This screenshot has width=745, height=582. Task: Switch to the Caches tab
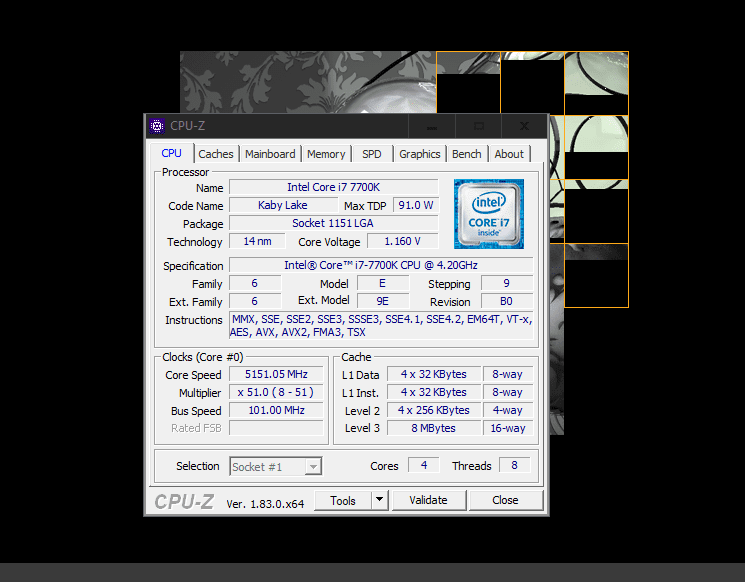(x=216, y=154)
